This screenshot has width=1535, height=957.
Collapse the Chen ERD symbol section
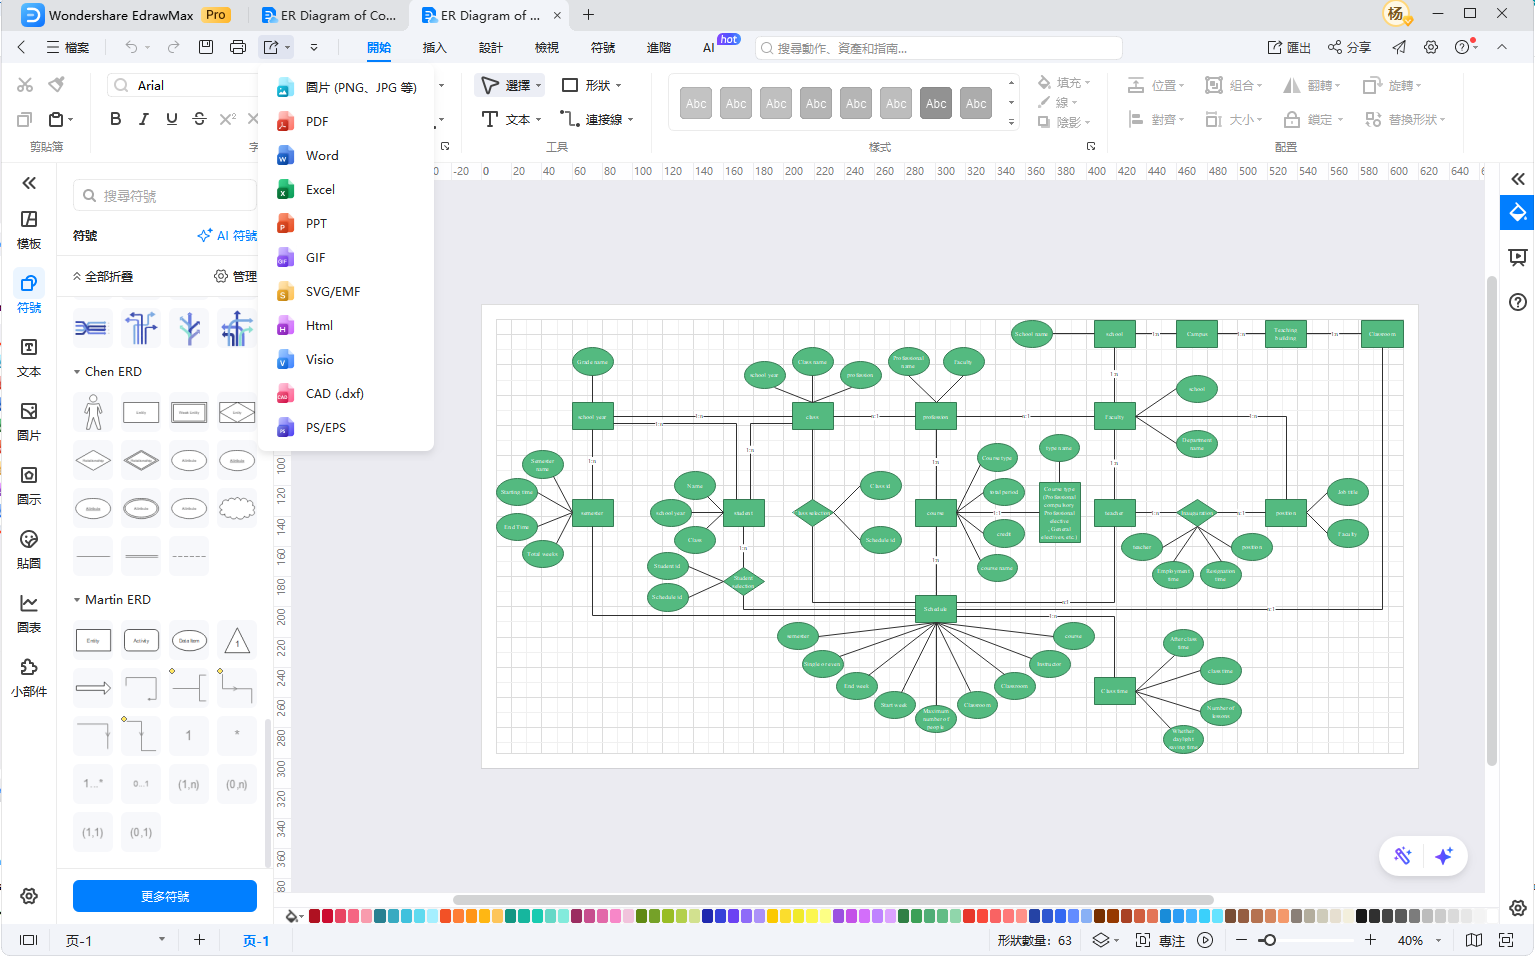point(77,372)
